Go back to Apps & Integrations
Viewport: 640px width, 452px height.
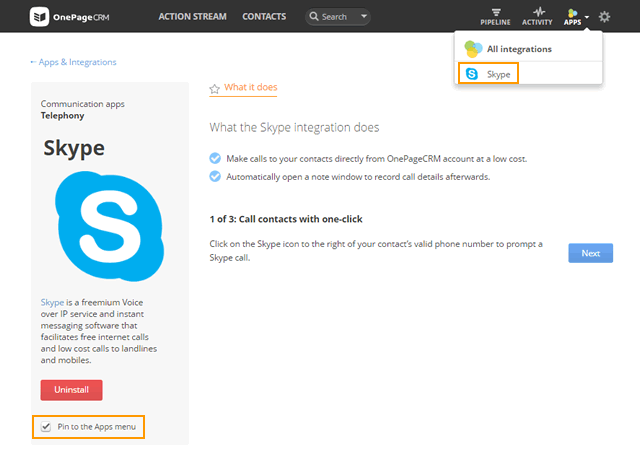coord(73,62)
